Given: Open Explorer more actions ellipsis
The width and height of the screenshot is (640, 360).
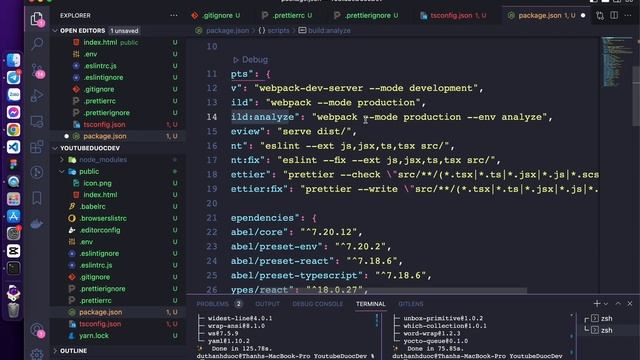Looking at the screenshot, I should point(174,16).
